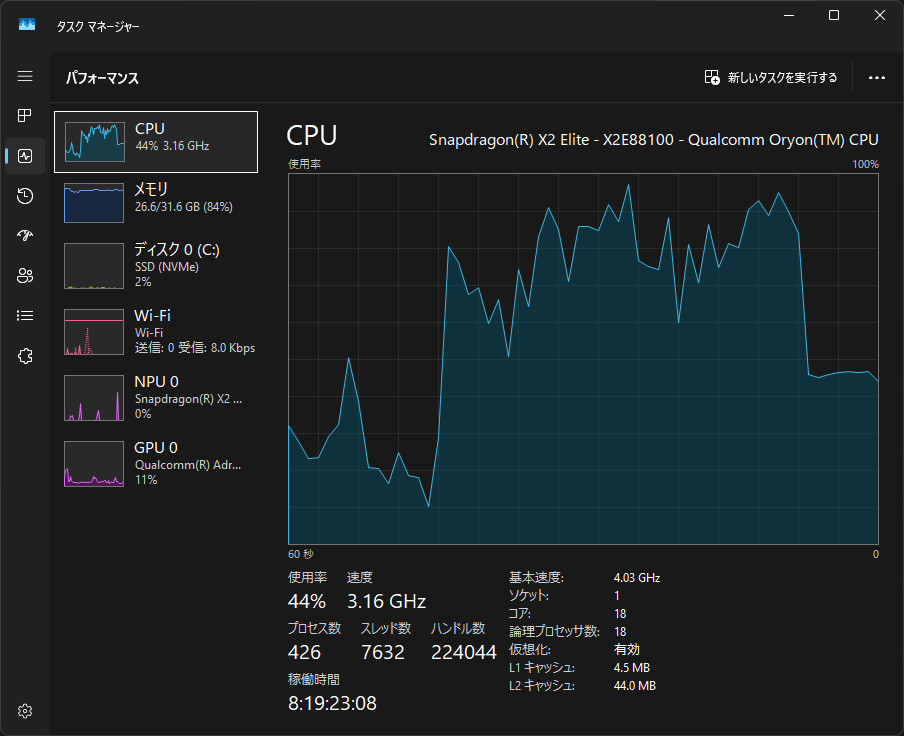Open the App history page icon
Screen dimensions: 904x736
[x=26, y=196]
